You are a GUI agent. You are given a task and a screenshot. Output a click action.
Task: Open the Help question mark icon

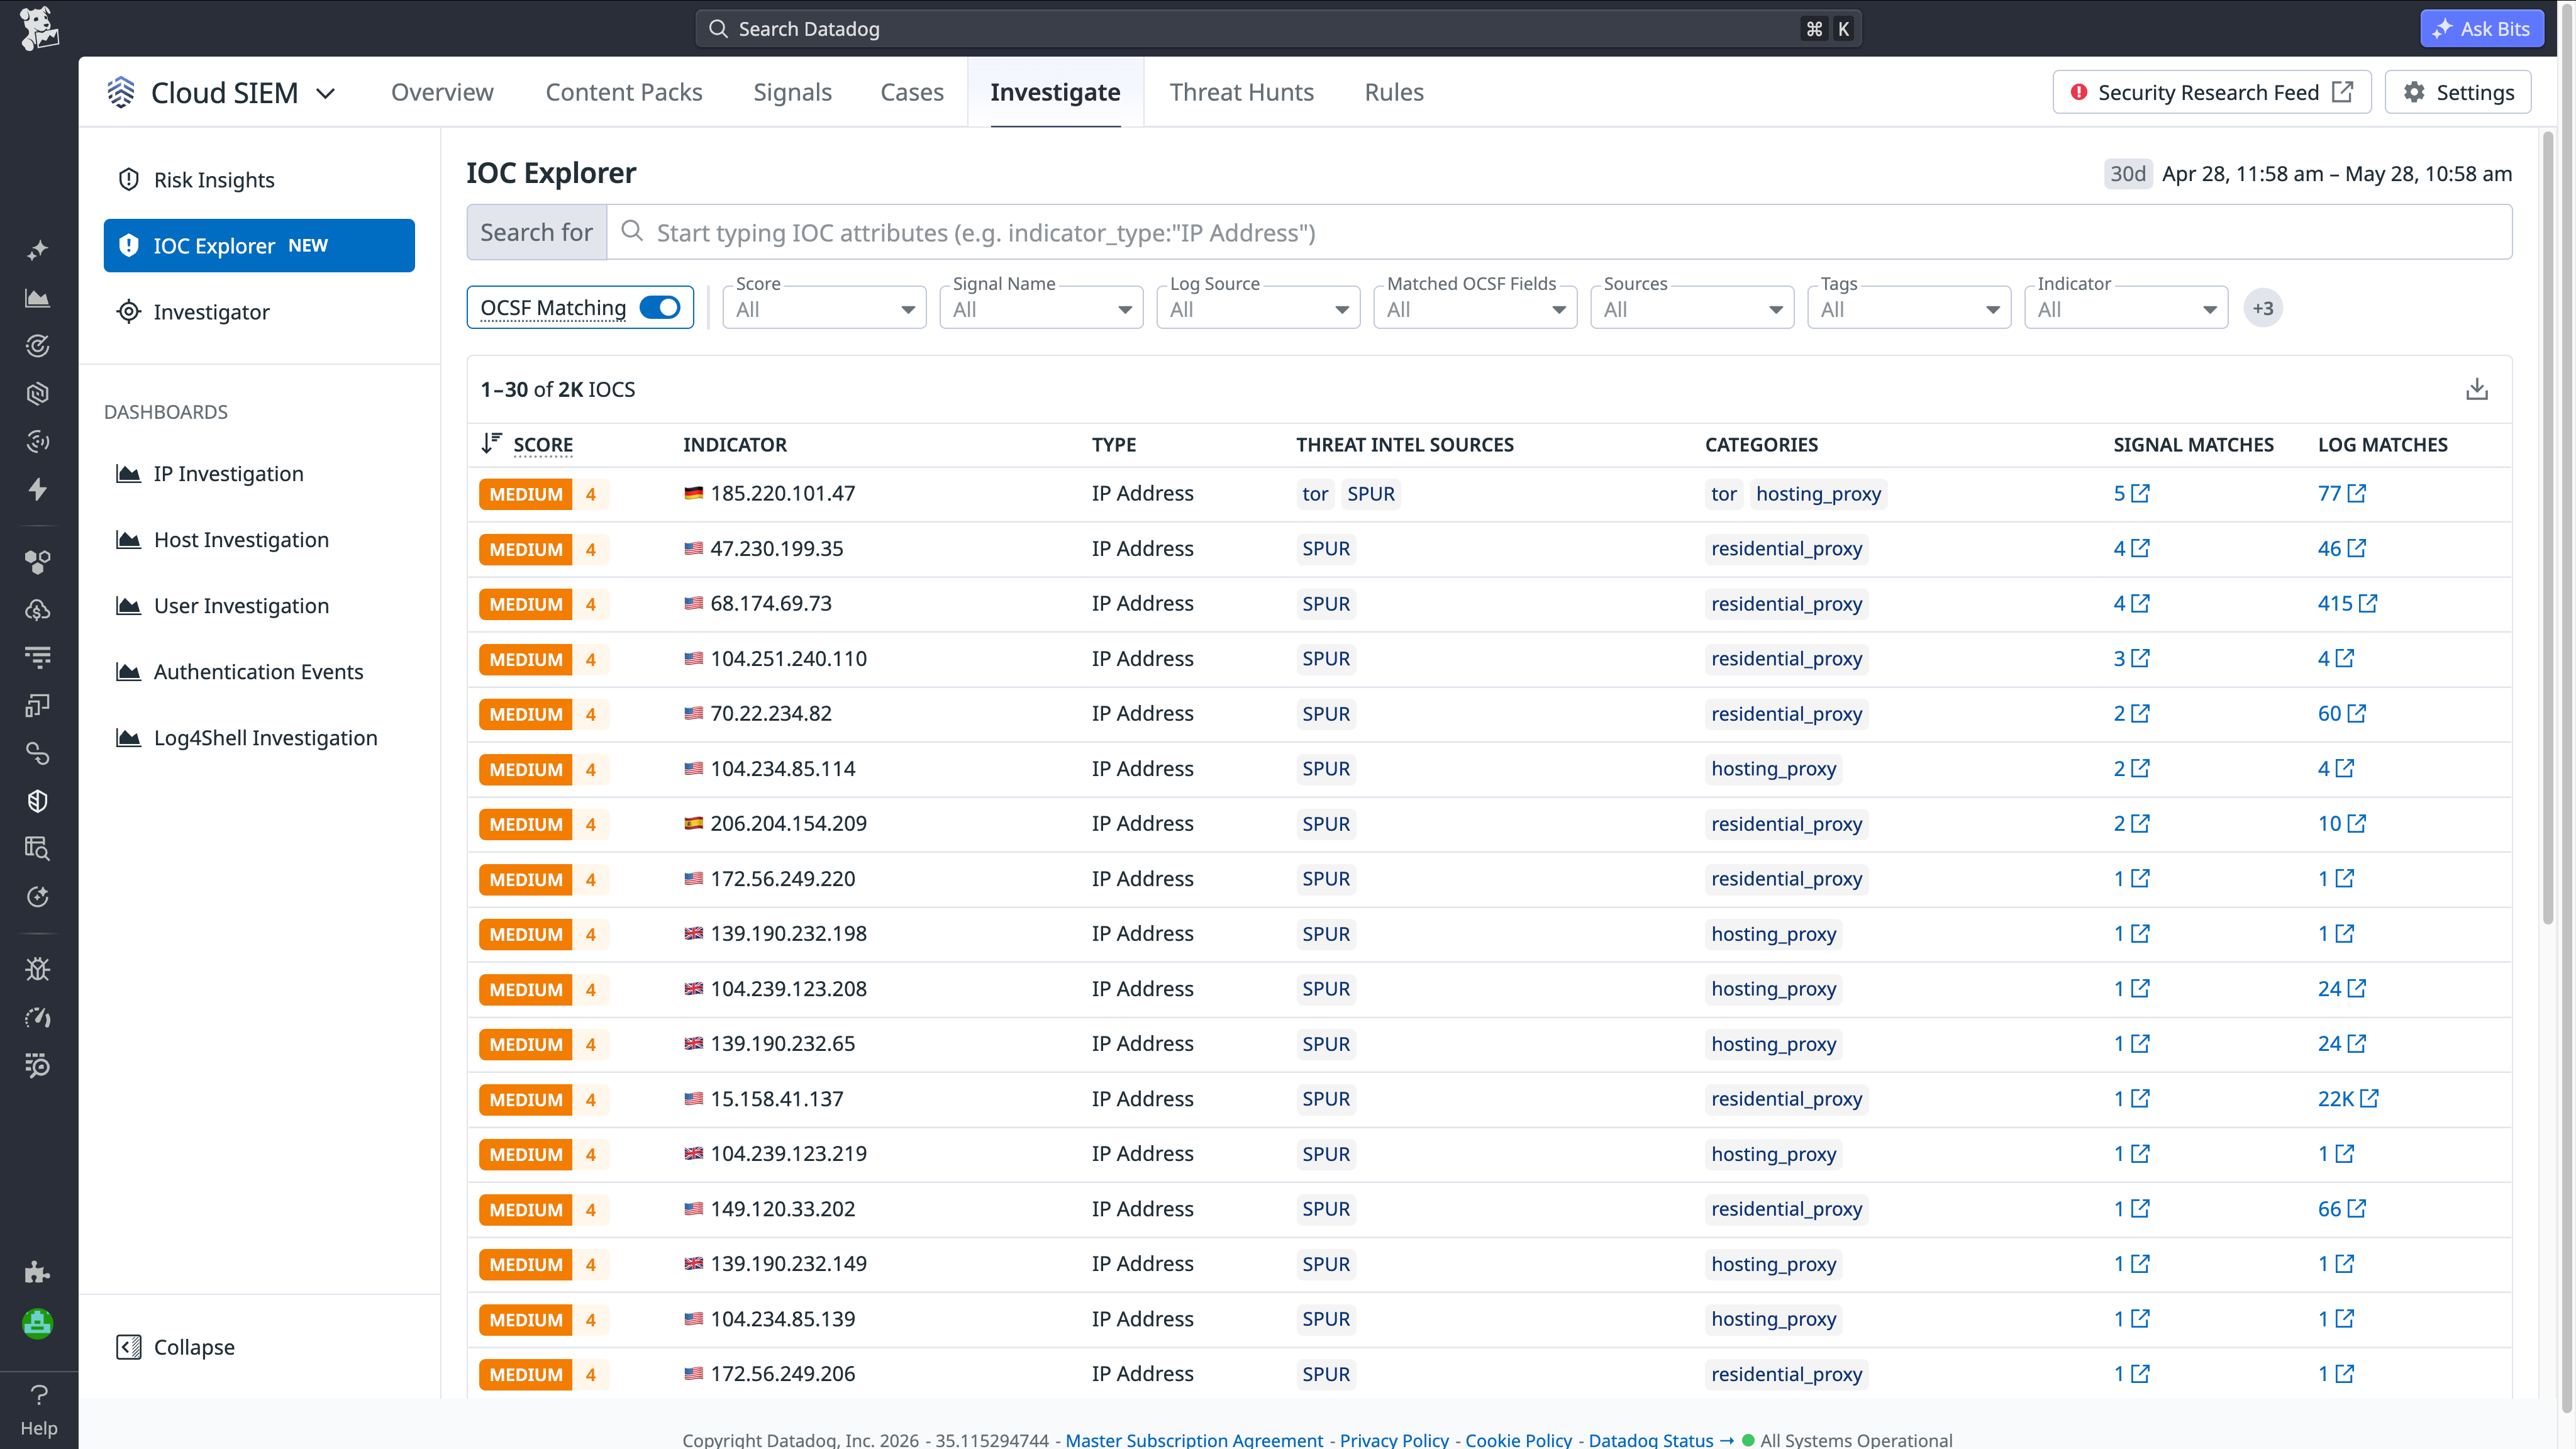click(39, 1395)
